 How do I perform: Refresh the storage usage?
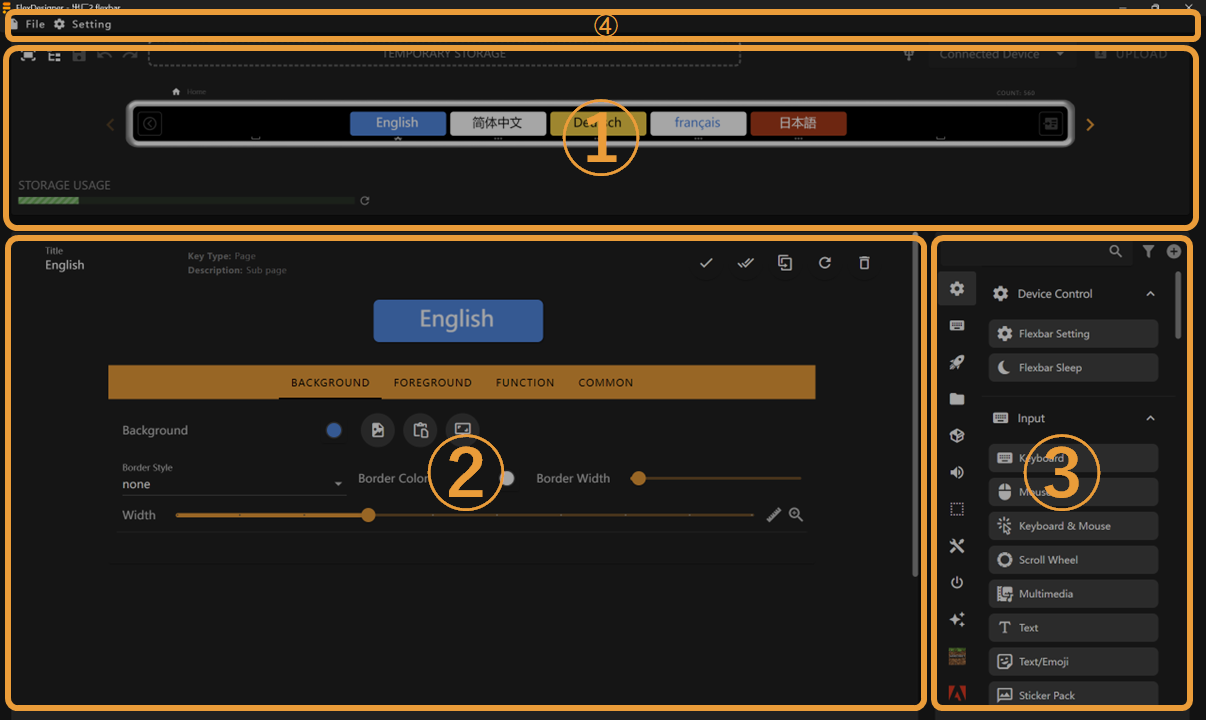coord(365,201)
